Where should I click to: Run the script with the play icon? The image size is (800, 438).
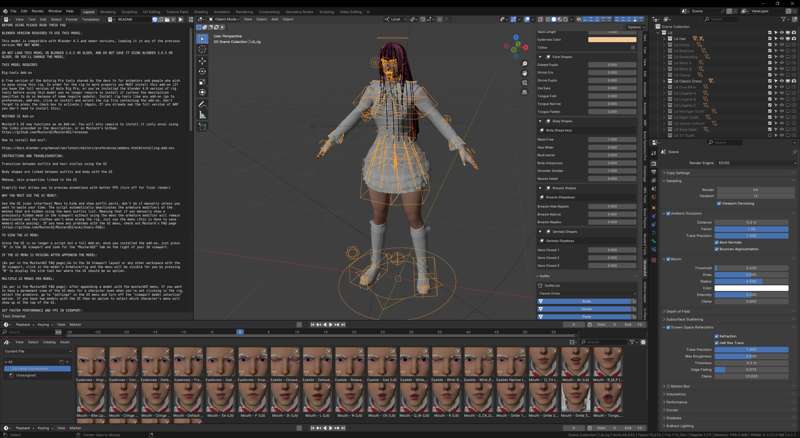(180, 19)
